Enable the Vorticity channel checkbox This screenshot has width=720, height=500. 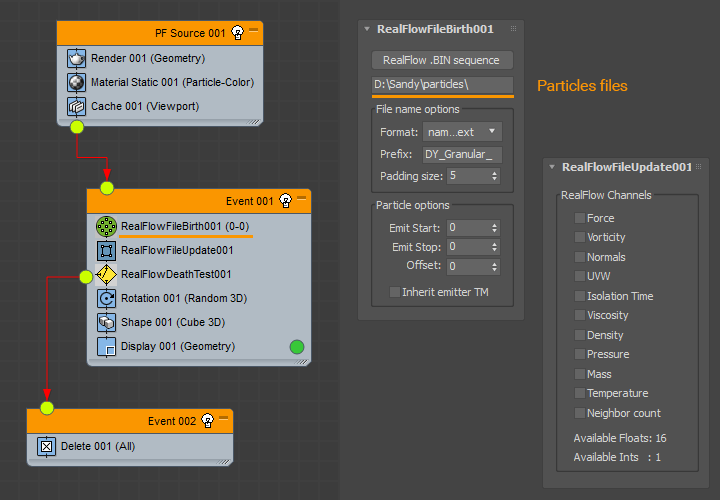click(x=580, y=237)
